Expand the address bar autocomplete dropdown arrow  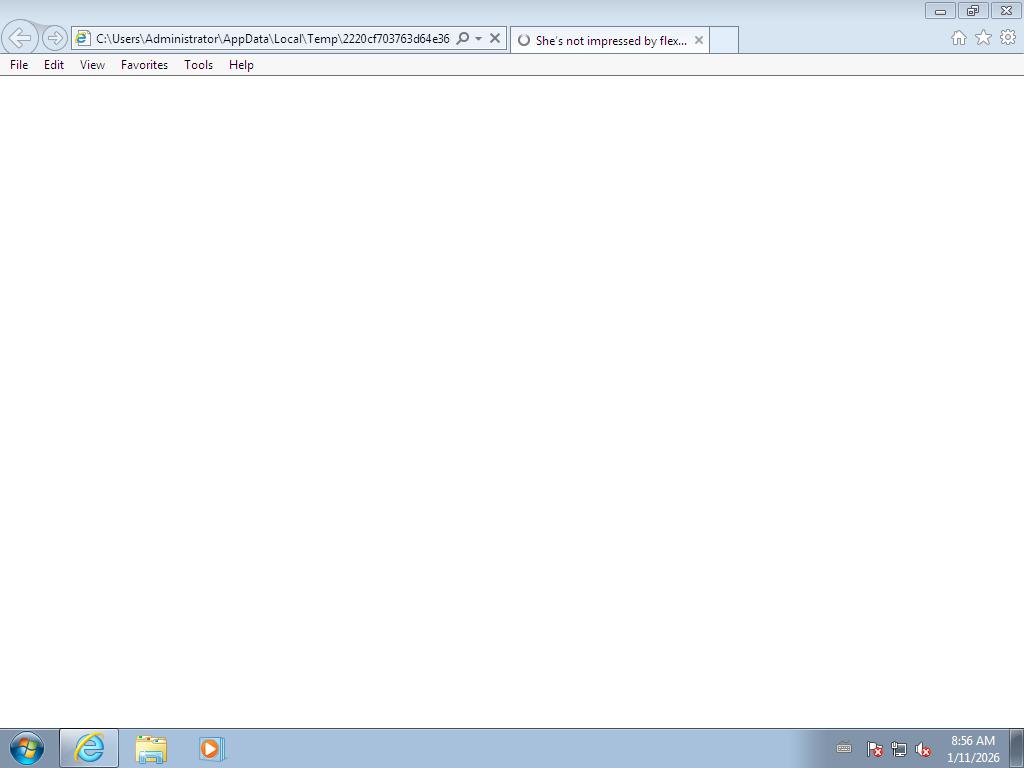pos(478,38)
